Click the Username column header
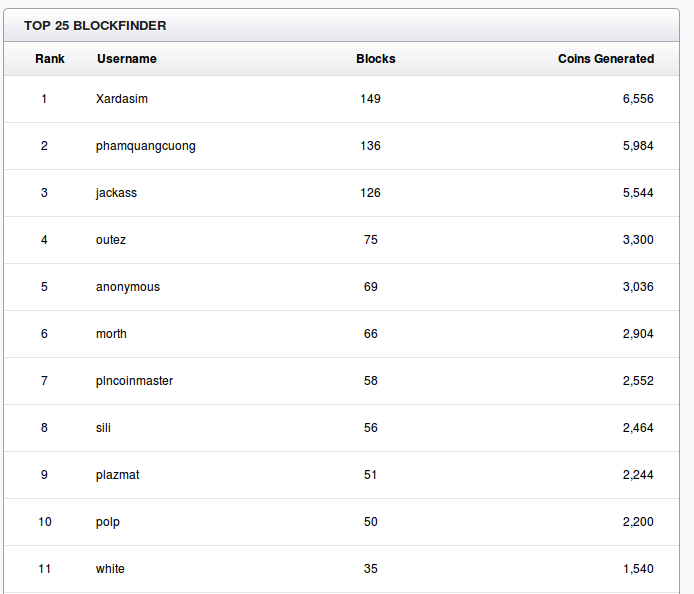694x594 pixels. [x=127, y=59]
